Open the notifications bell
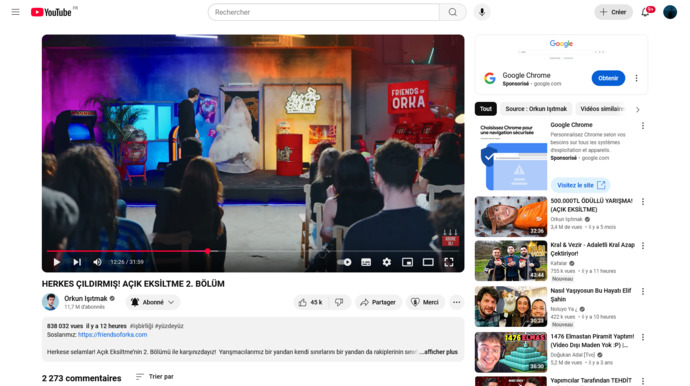 click(x=645, y=12)
